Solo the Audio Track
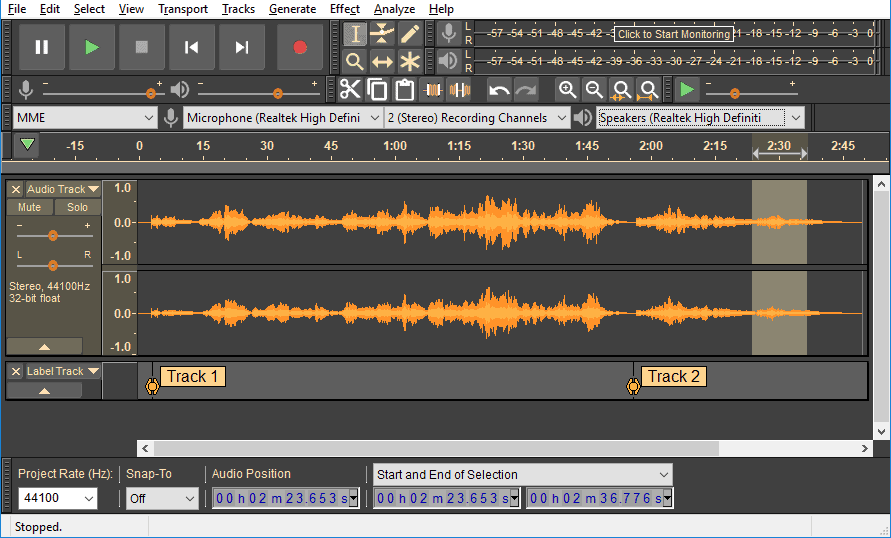The width and height of the screenshot is (891, 538). [x=77, y=207]
